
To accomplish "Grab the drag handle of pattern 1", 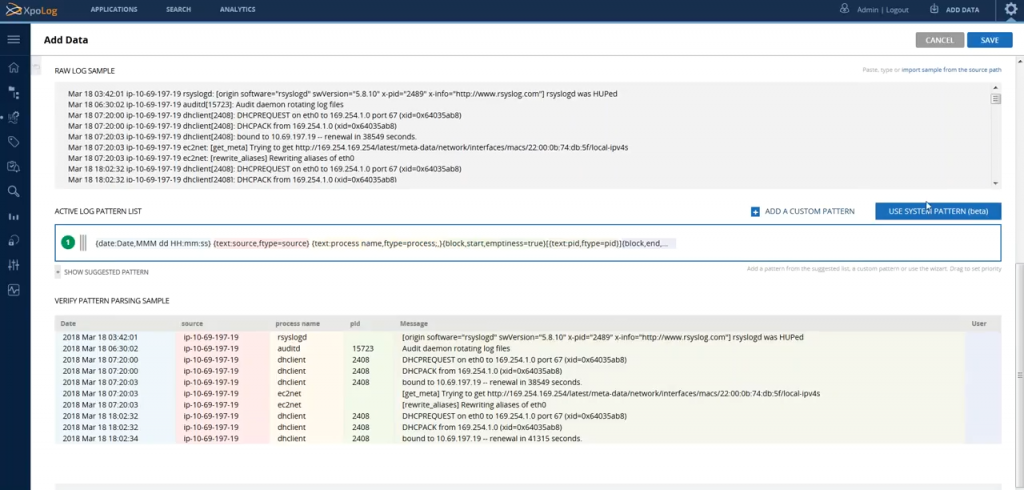I will pyautogui.click(x=83, y=243).
